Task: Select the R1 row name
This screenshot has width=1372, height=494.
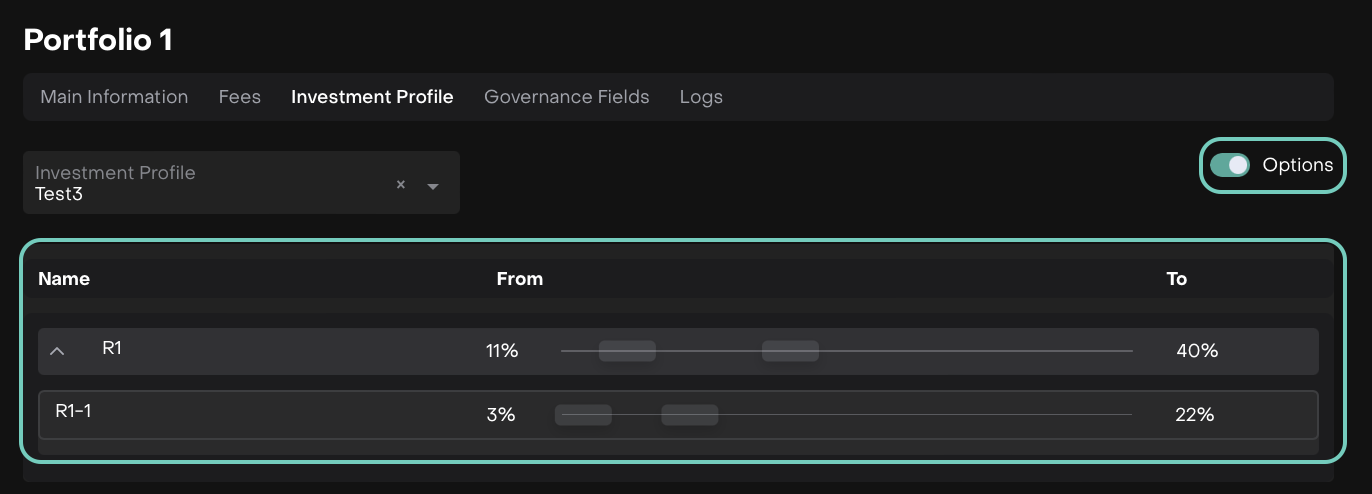Action: 112,348
